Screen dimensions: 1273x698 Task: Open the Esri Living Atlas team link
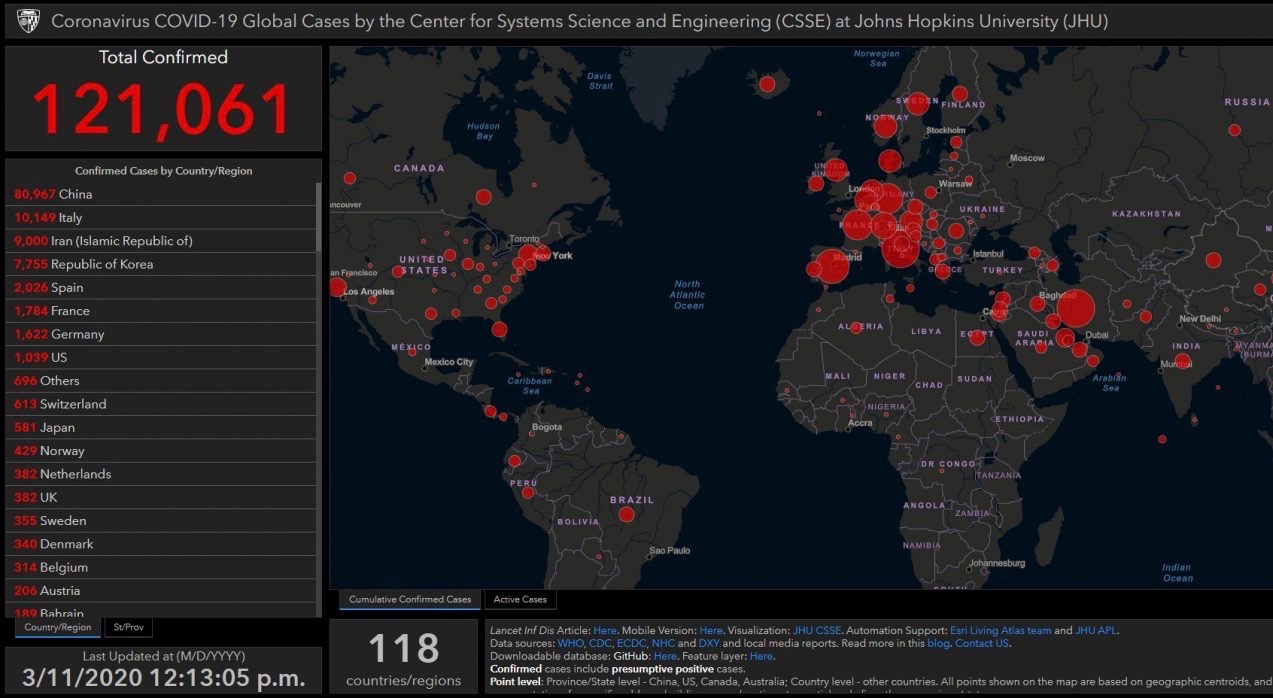(999, 631)
